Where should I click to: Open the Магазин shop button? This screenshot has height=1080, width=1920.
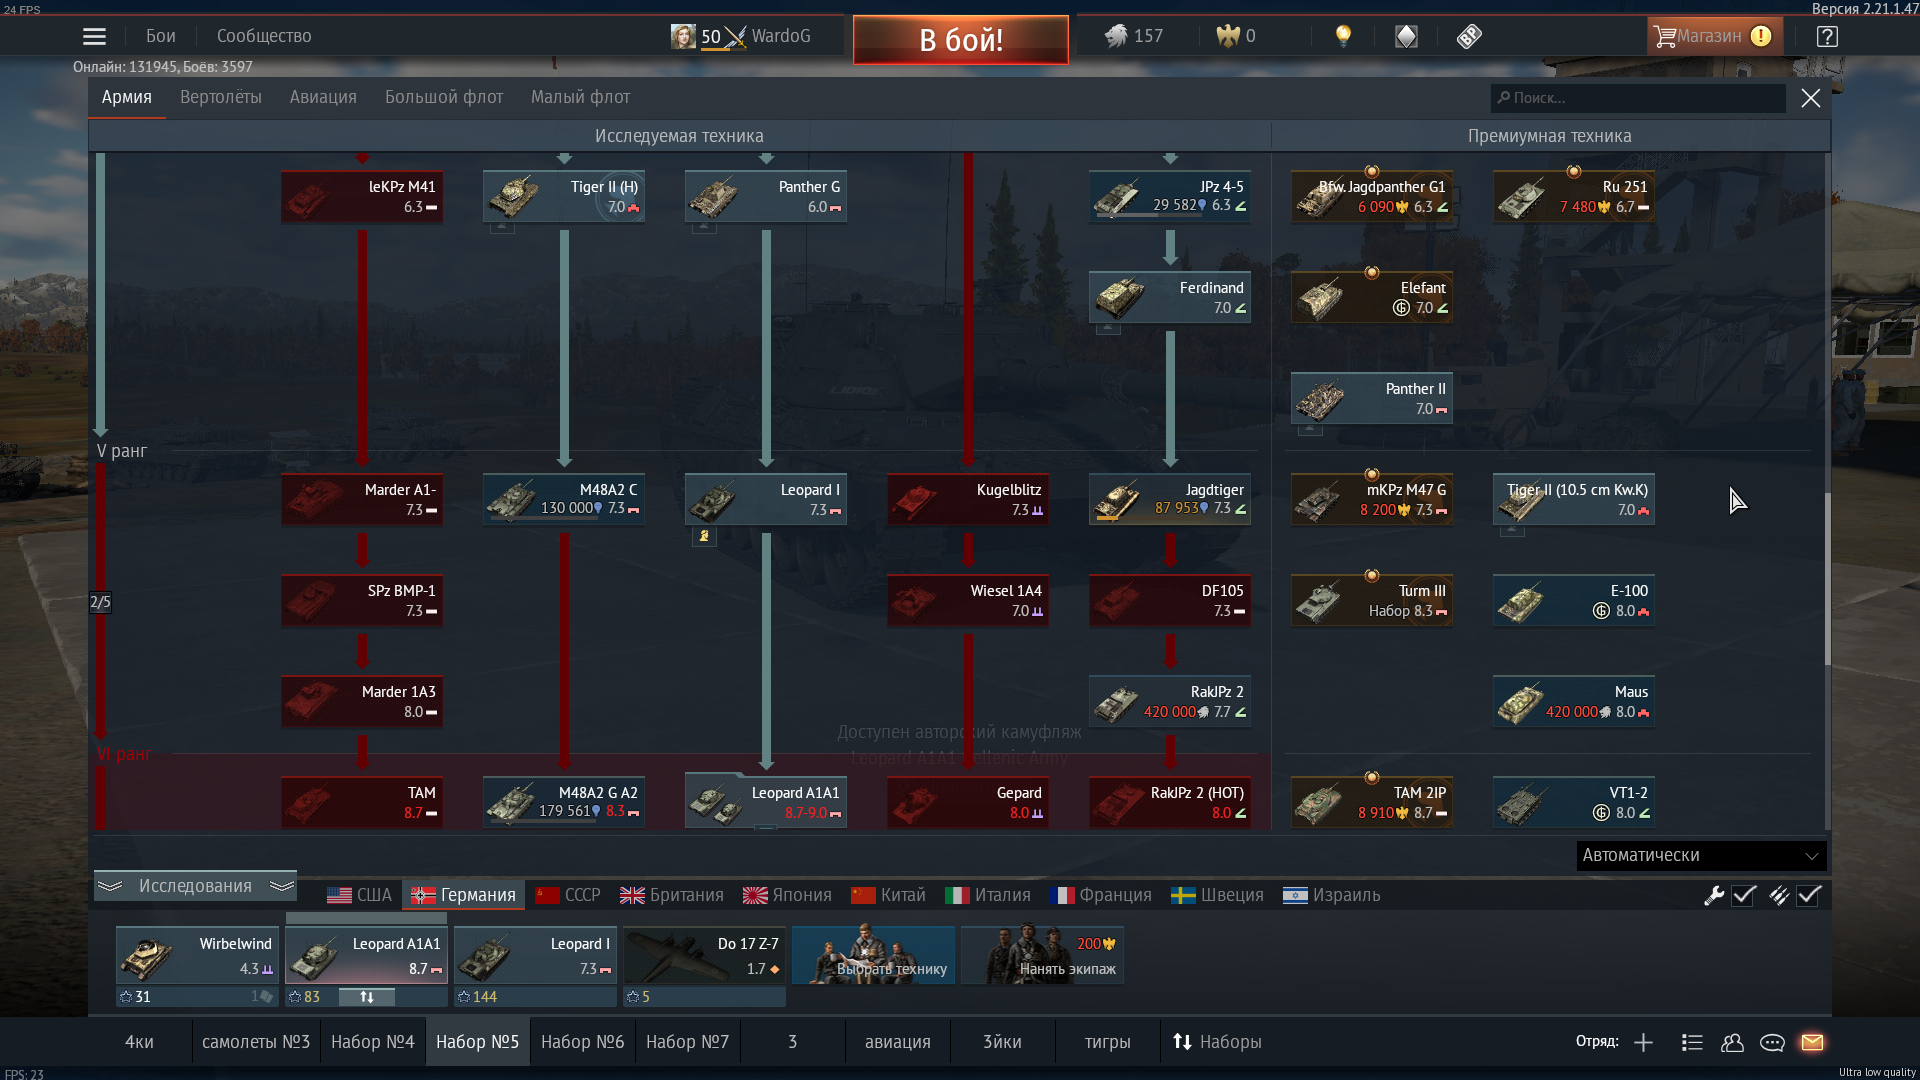(1714, 36)
